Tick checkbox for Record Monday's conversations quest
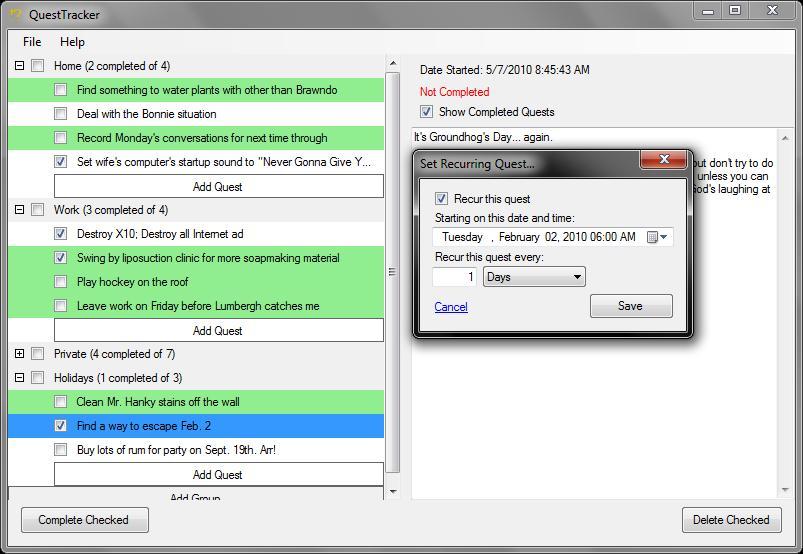 pos(60,137)
